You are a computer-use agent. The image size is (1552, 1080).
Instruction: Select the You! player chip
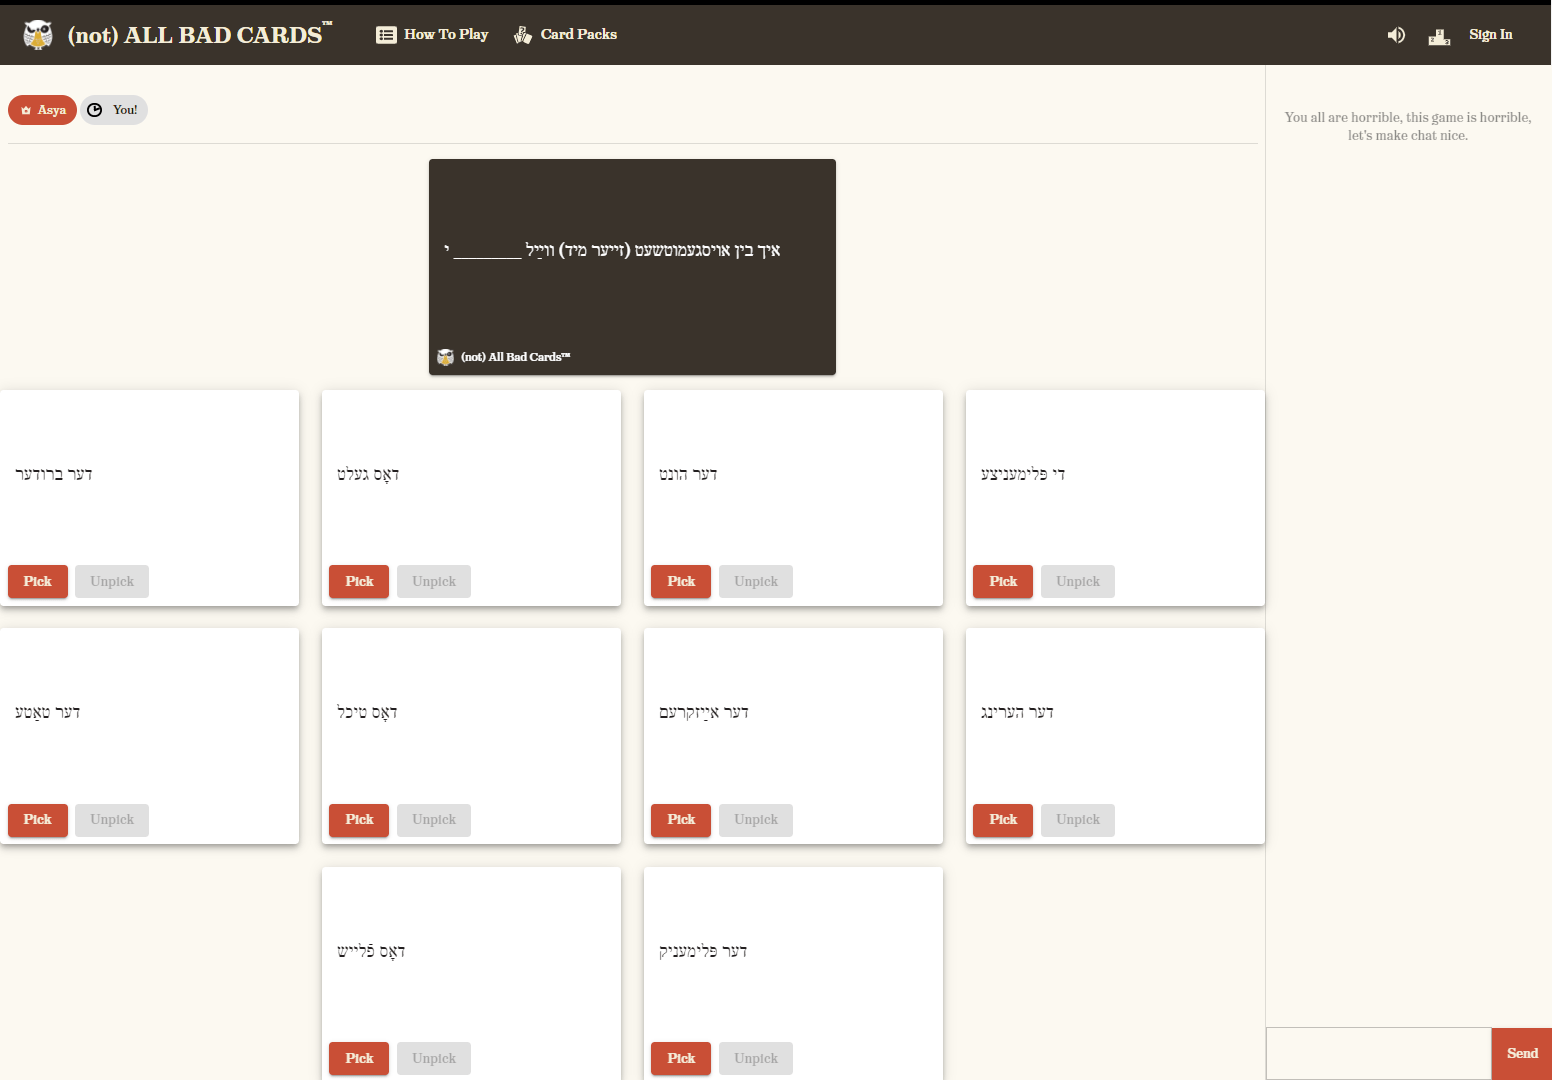(x=114, y=110)
